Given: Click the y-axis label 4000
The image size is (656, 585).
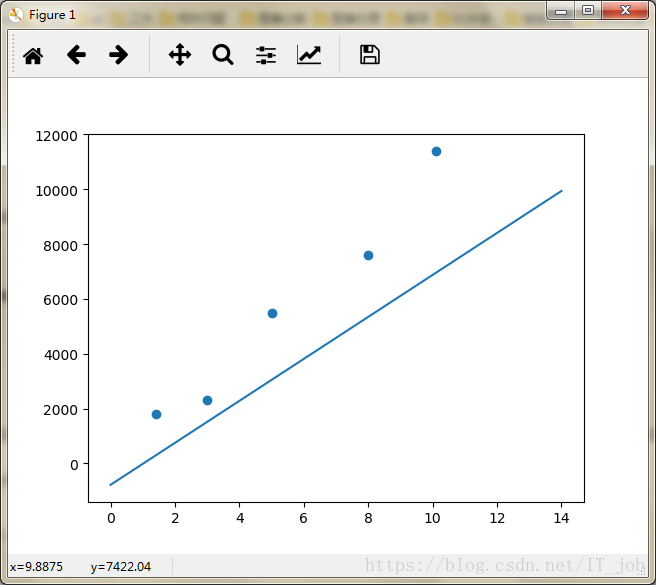Looking at the screenshot, I should 61,355.
